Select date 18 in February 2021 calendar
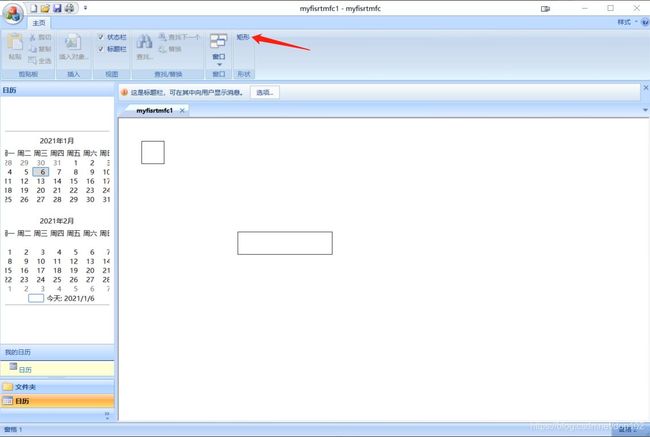The image size is (650, 437). 57,270
